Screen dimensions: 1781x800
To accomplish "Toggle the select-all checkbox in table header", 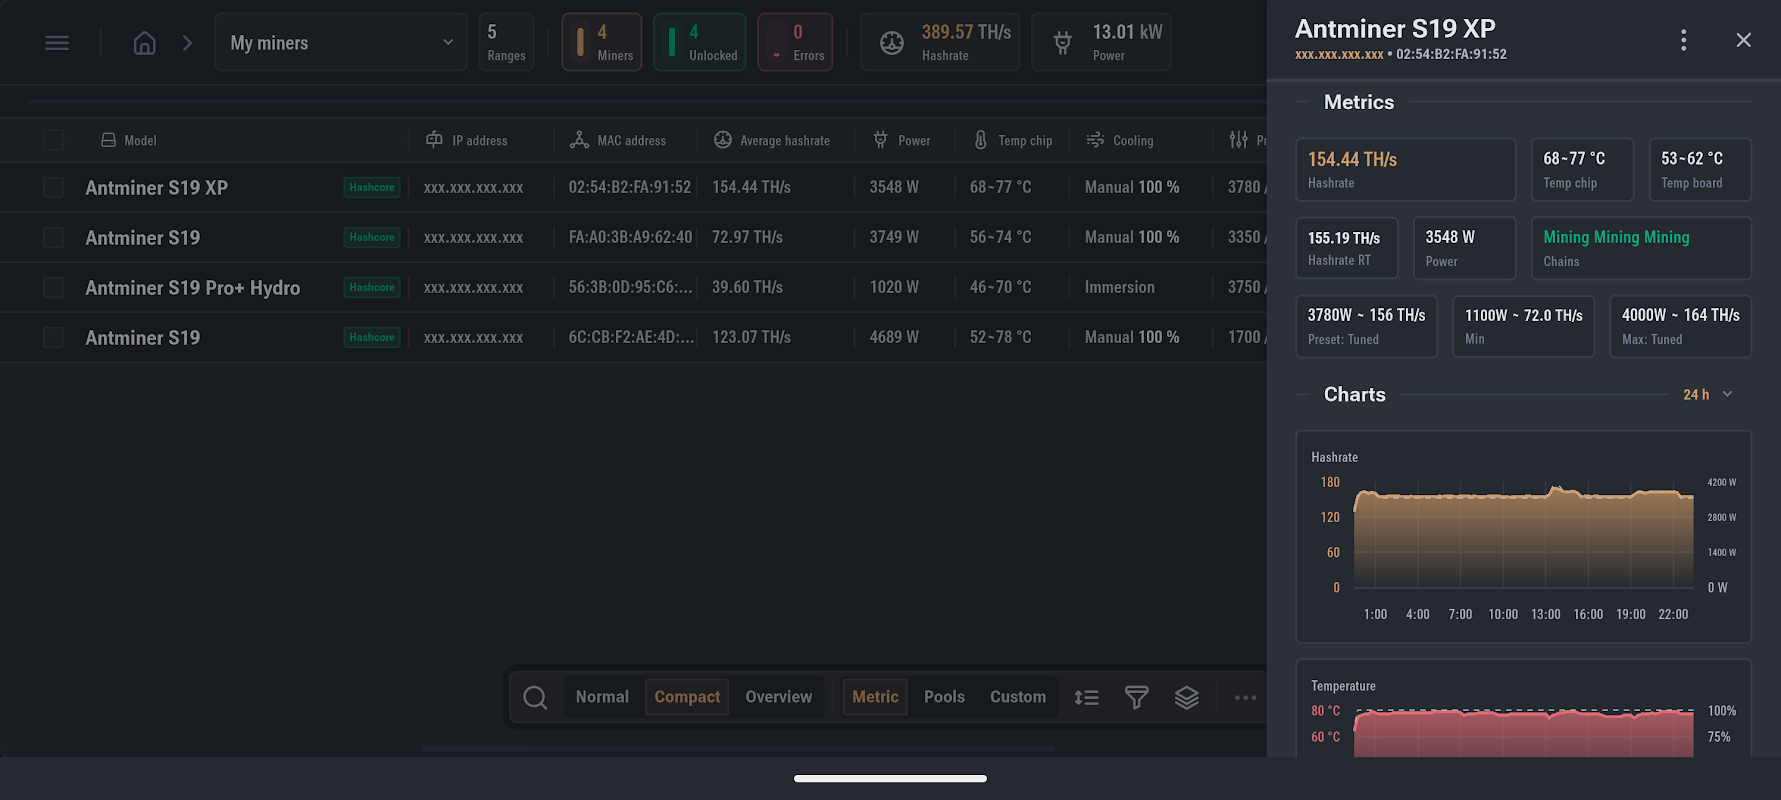I will tap(54, 140).
